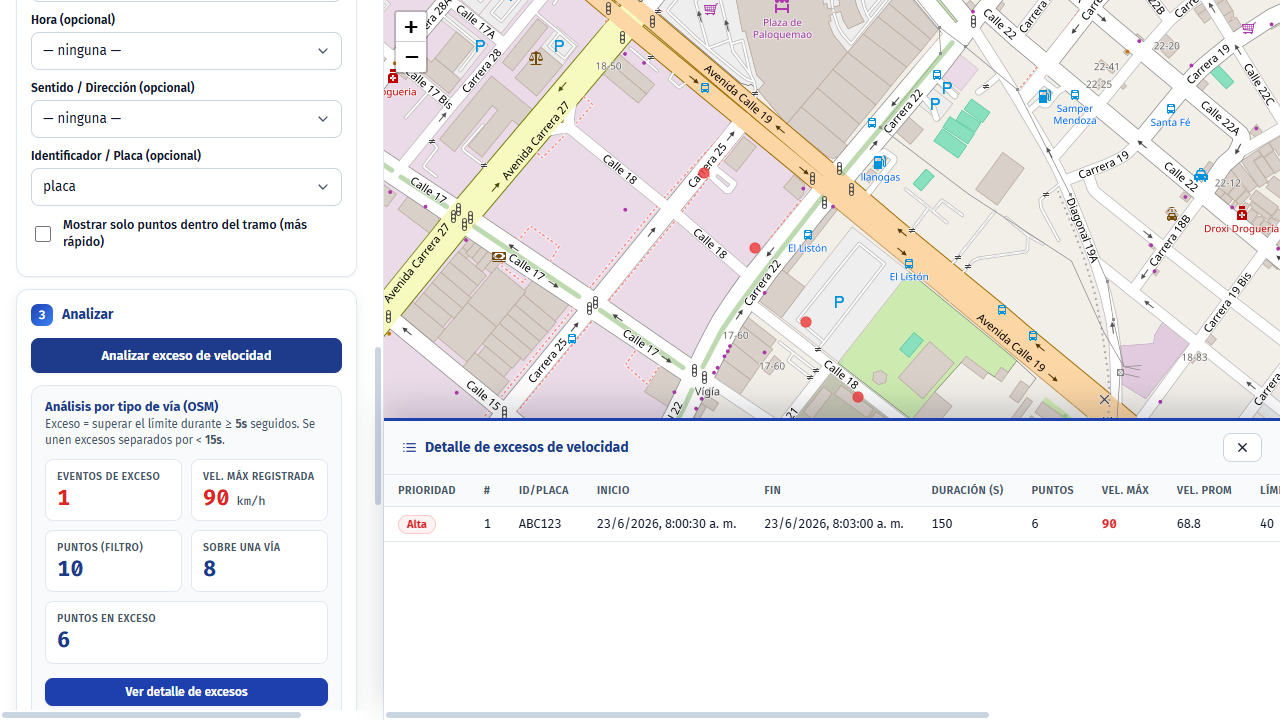This screenshot has height=720, width=1280.
Task: Click the Análisis por tipo de vía (OSM) title
Action: tap(132, 407)
